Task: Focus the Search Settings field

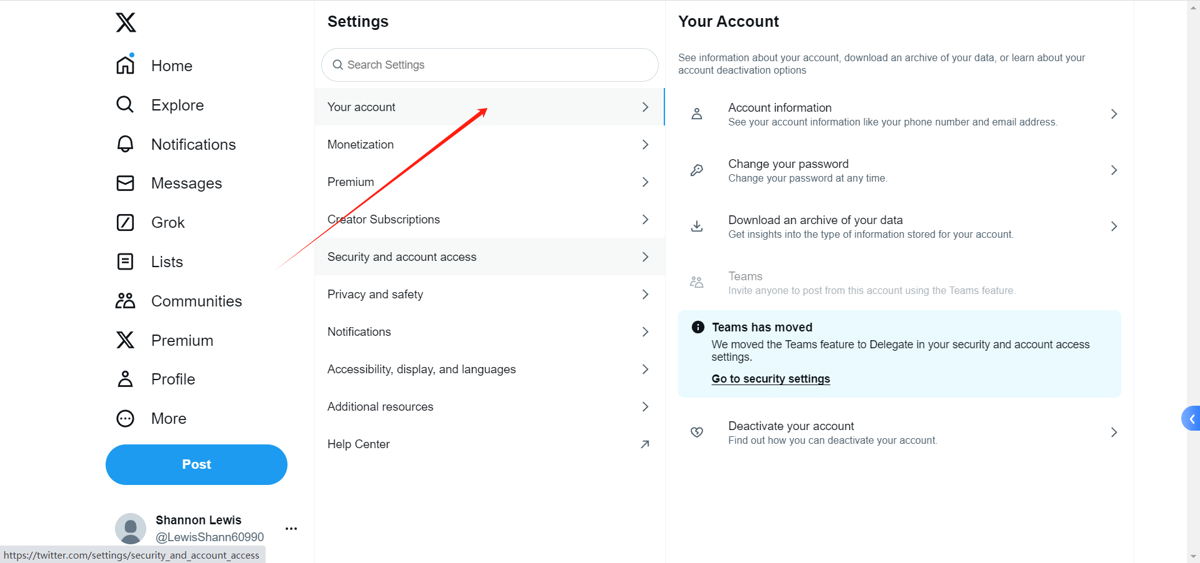Action: (490, 65)
